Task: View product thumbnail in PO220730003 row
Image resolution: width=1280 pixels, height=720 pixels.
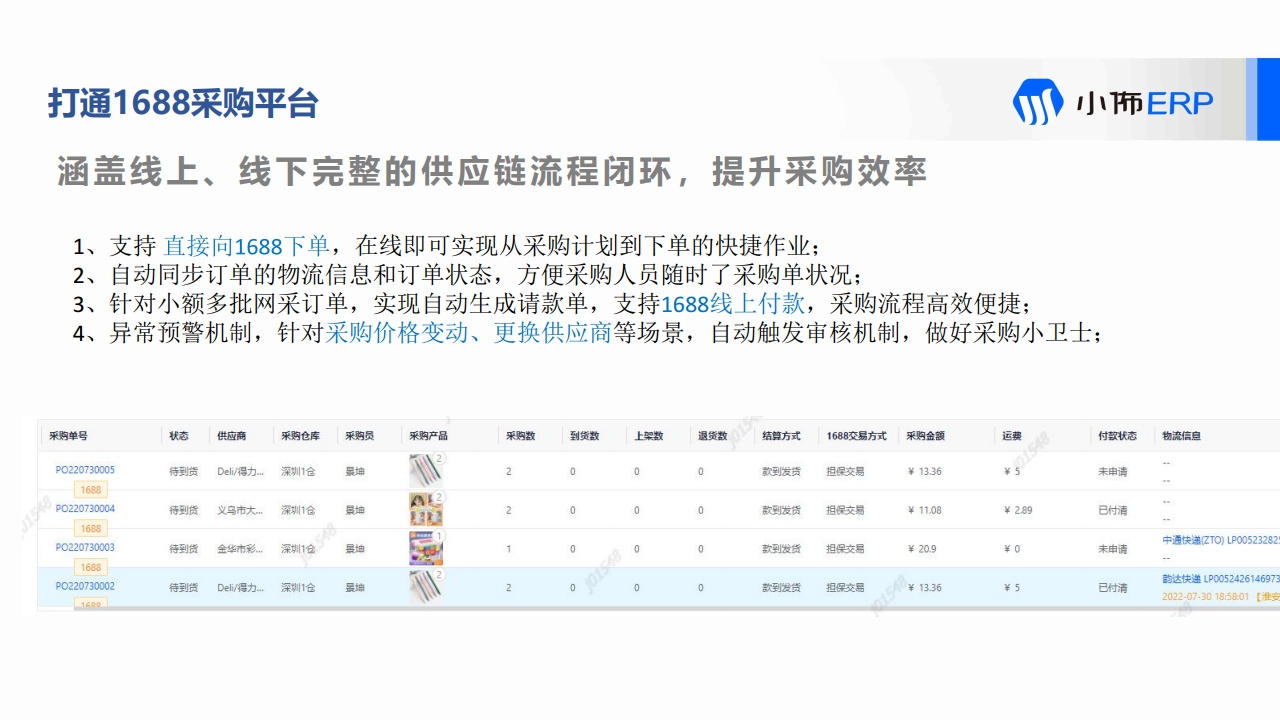Action: pyautogui.click(x=425, y=548)
